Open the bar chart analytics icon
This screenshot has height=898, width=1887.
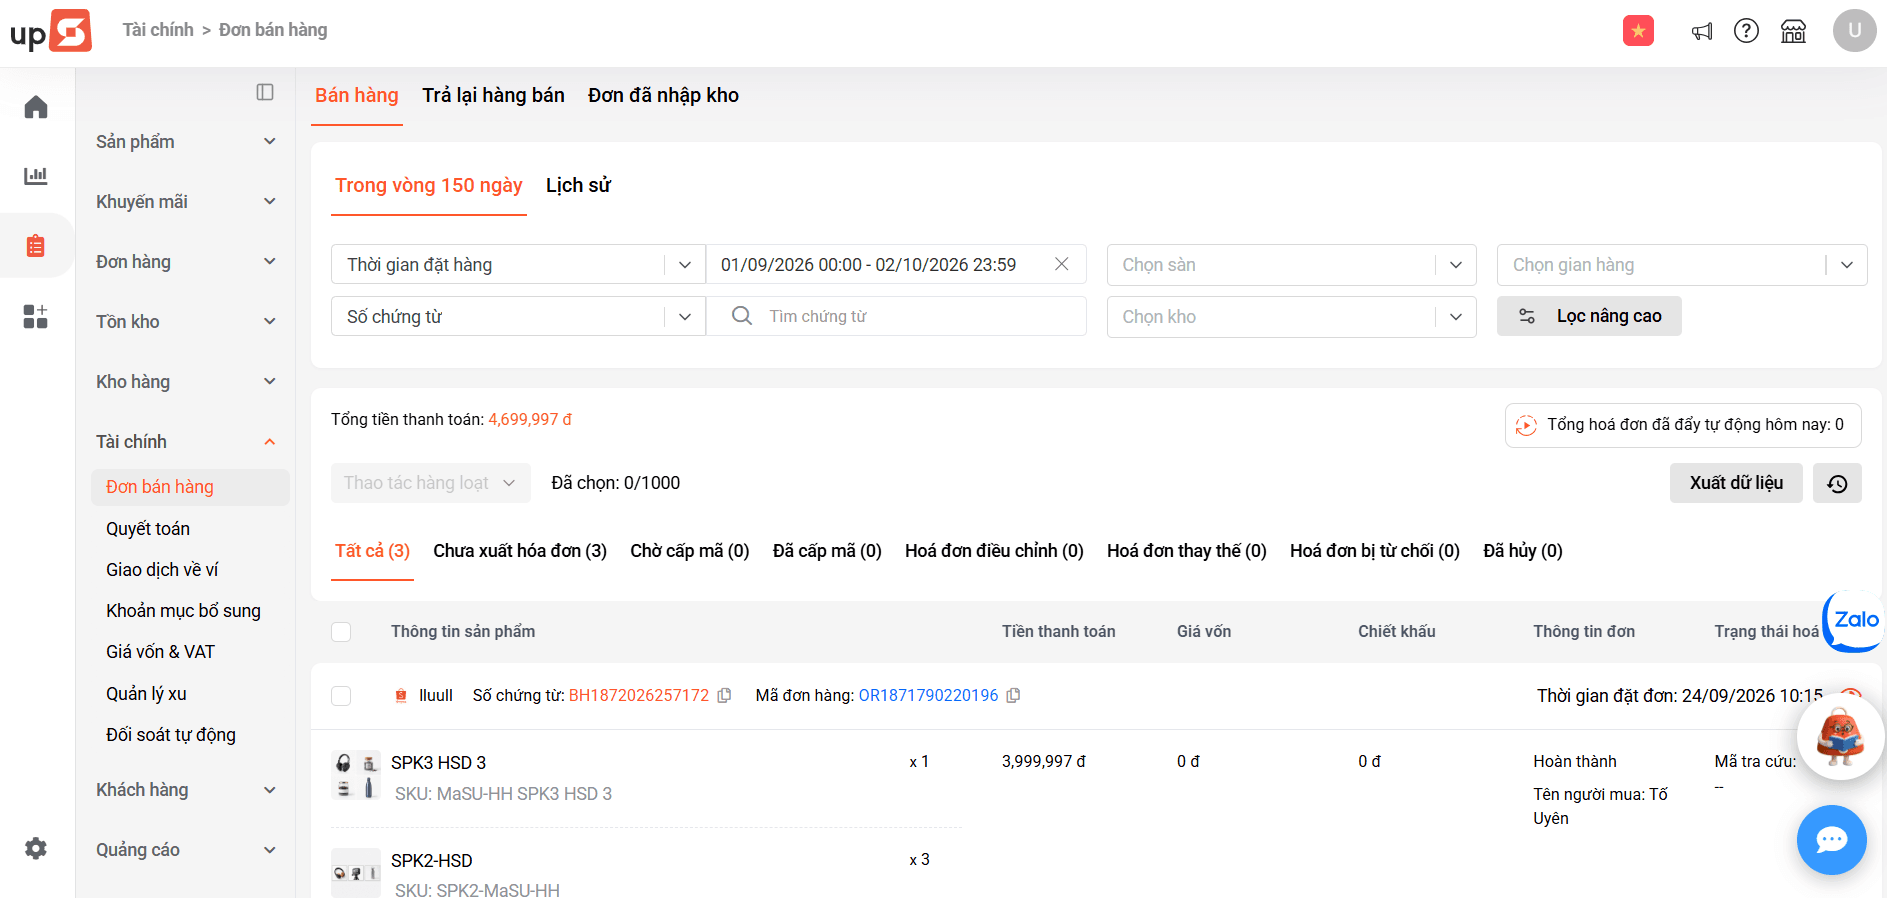pyautogui.click(x=36, y=176)
